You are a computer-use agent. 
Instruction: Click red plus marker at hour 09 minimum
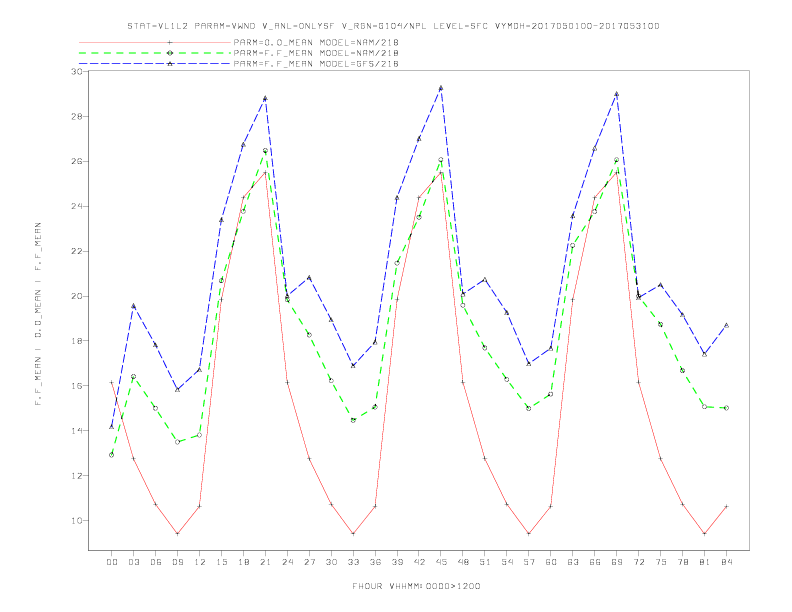177,534
